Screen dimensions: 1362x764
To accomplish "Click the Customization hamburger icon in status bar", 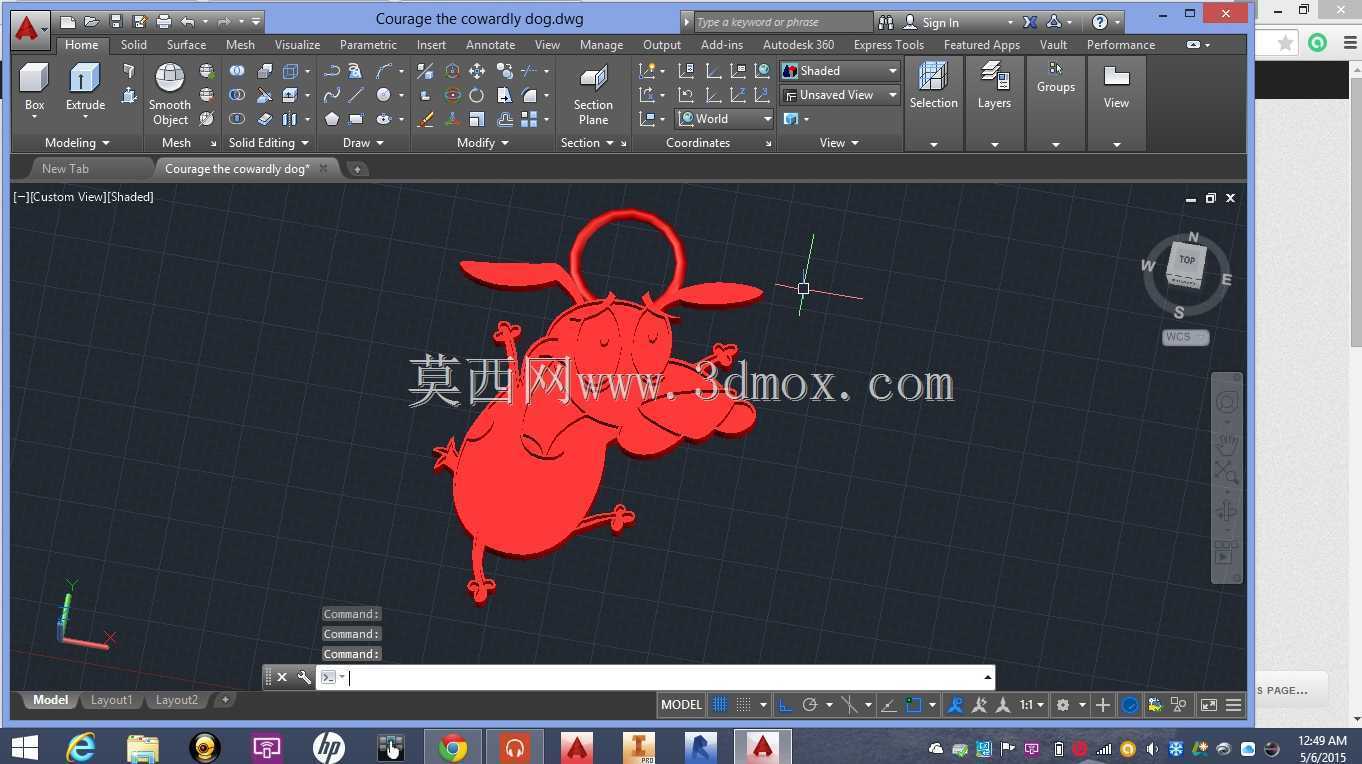I will [x=1234, y=705].
